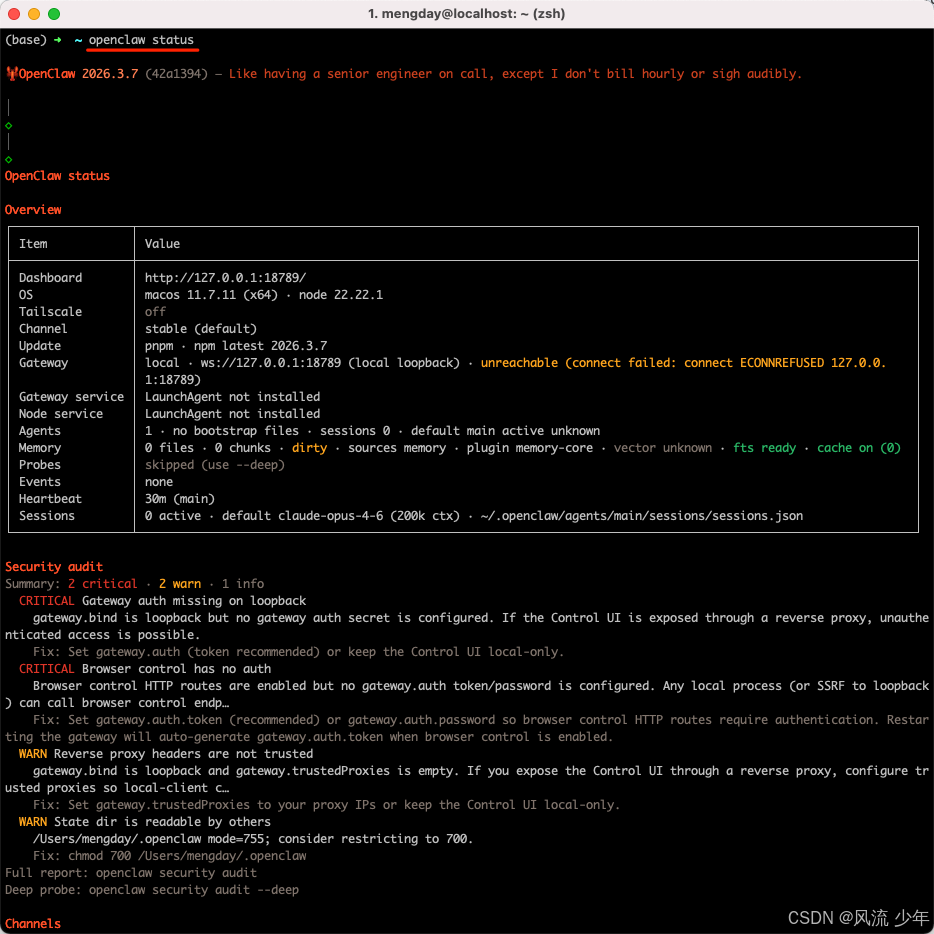This screenshot has height=934, width=934.
Task: Click the green 'fts ready' memory status
Action: coord(764,448)
